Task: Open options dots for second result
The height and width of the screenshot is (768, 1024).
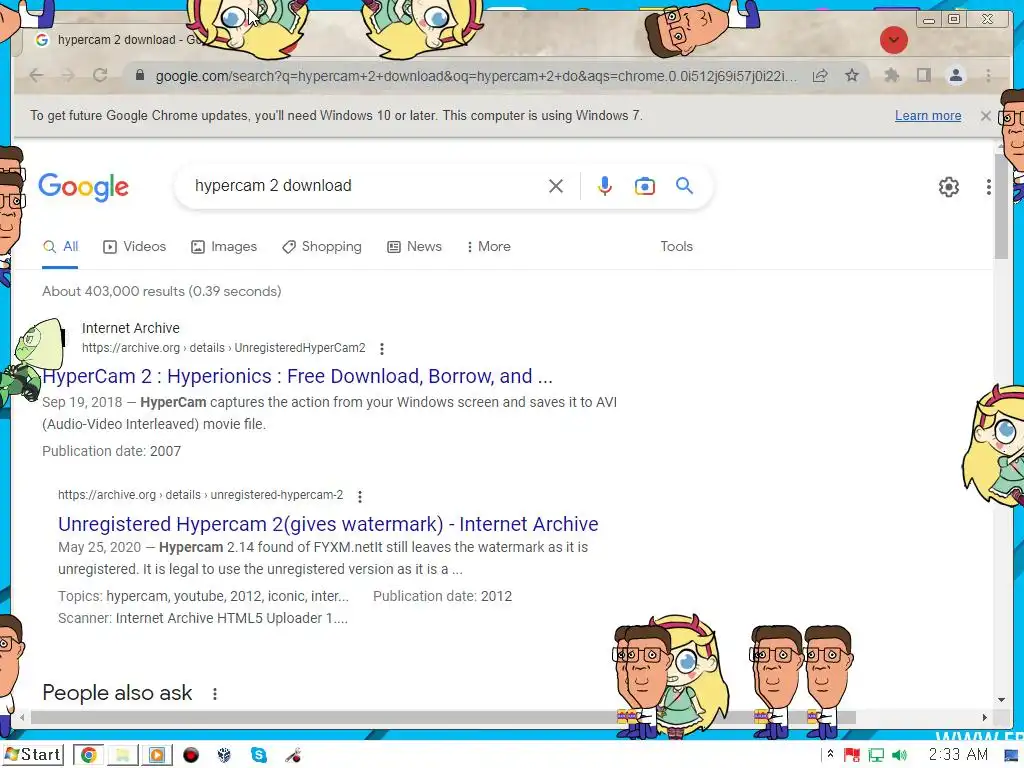Action: click(x=359, y=496)
